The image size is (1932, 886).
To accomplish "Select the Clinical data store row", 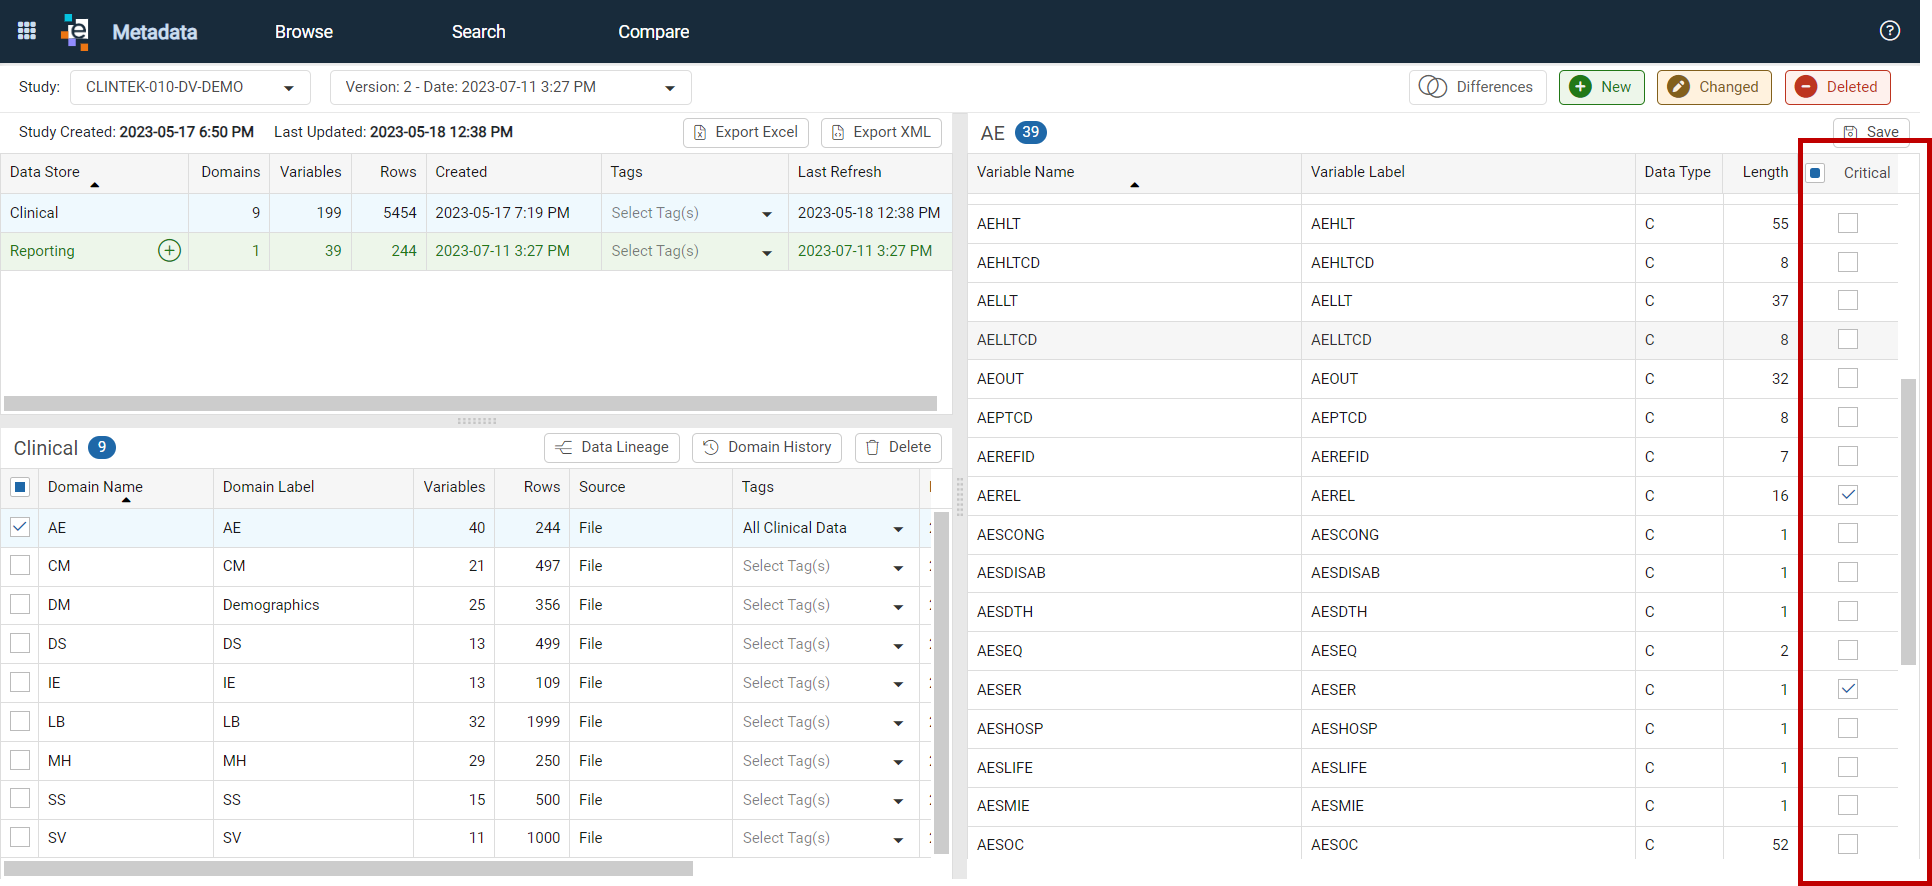I will 476,213.
